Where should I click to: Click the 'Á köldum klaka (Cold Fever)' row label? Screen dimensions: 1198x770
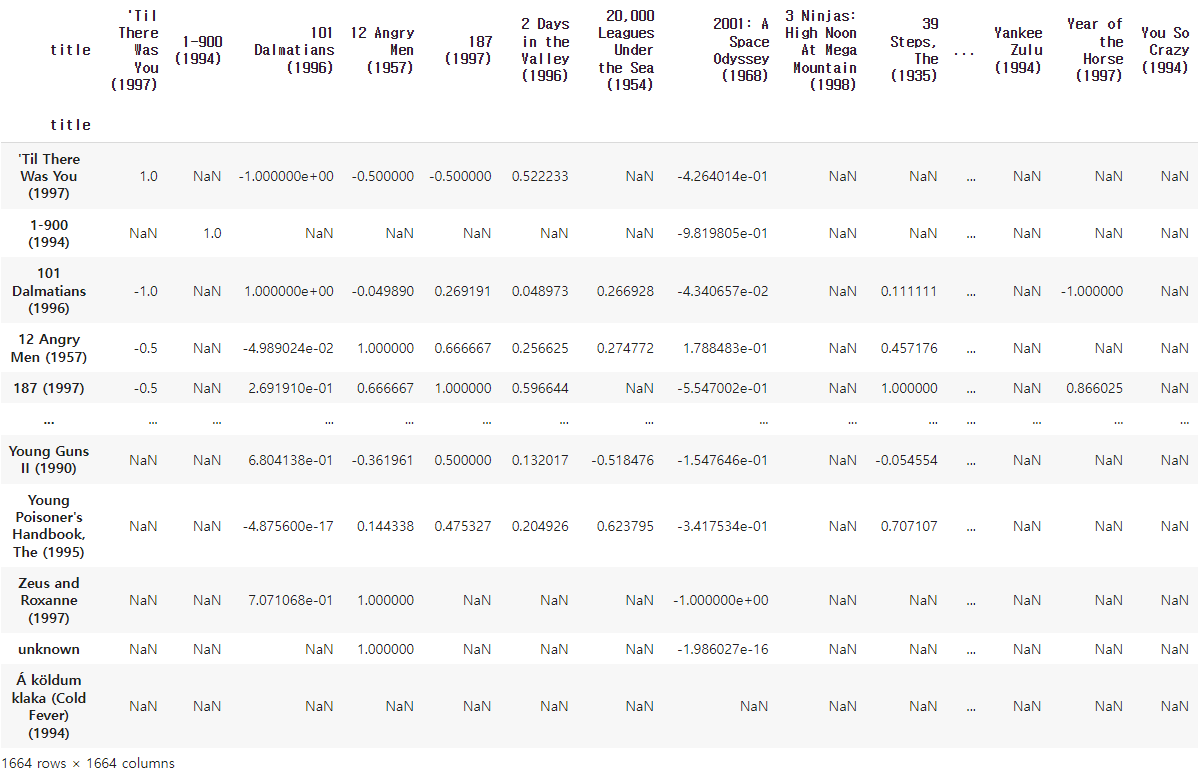(49, 707)
